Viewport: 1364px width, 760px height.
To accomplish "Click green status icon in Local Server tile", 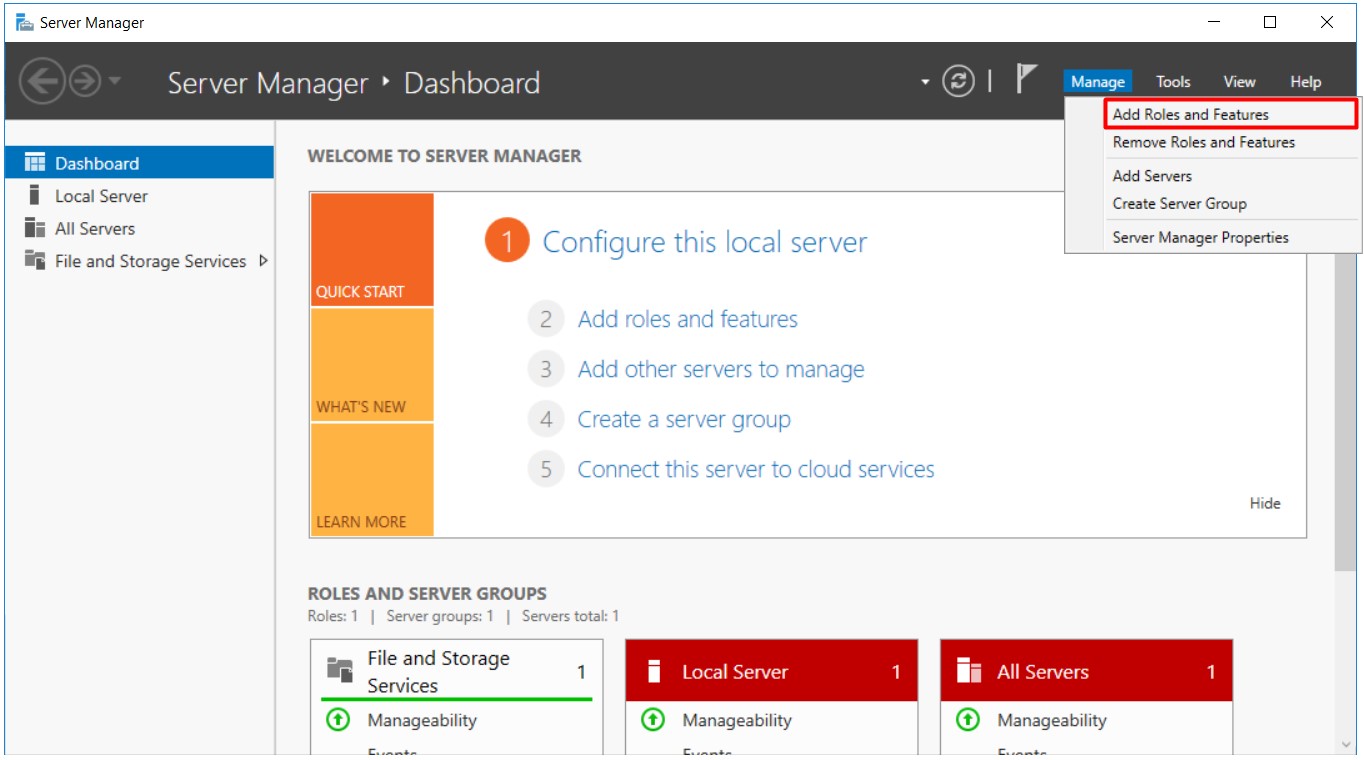I will pos(653,719).
